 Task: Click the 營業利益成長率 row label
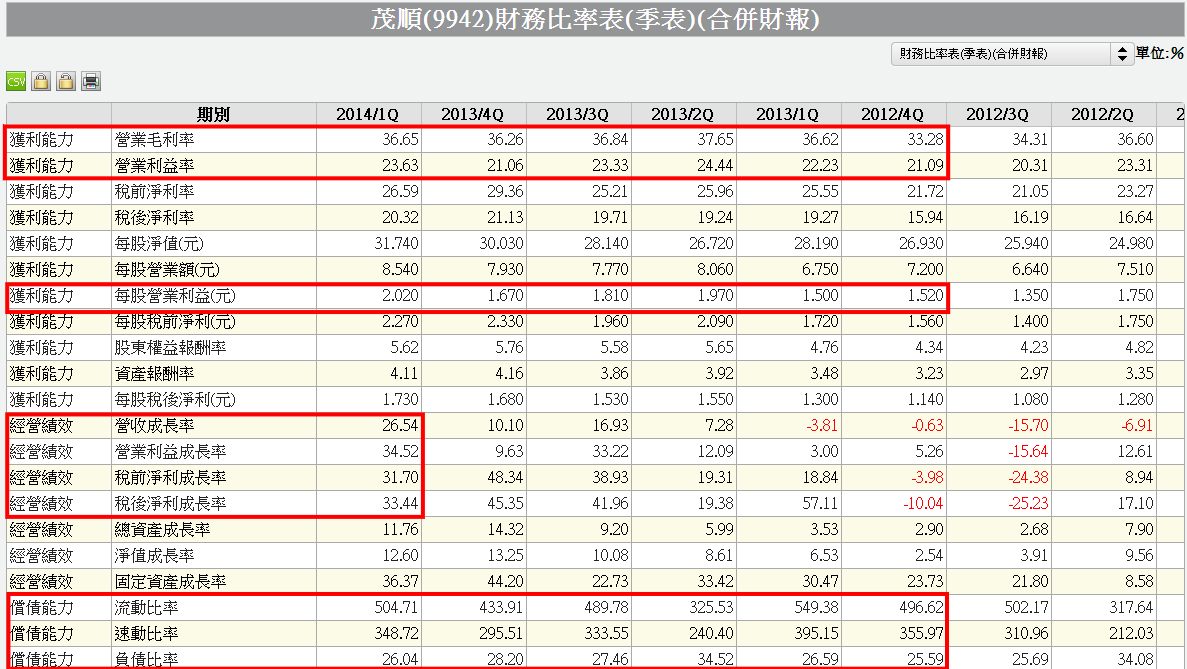coord(170,452)
